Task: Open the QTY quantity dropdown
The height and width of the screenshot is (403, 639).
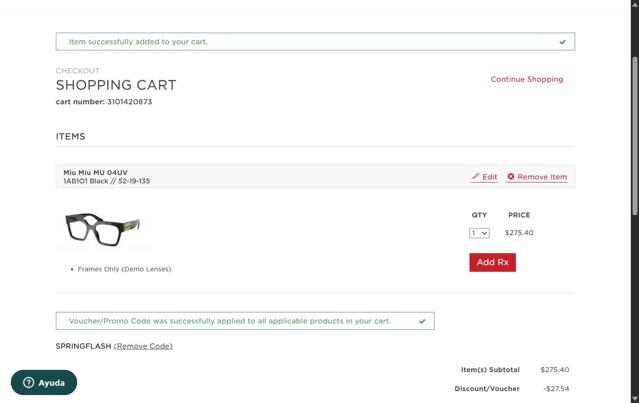Action: point(479,233)
